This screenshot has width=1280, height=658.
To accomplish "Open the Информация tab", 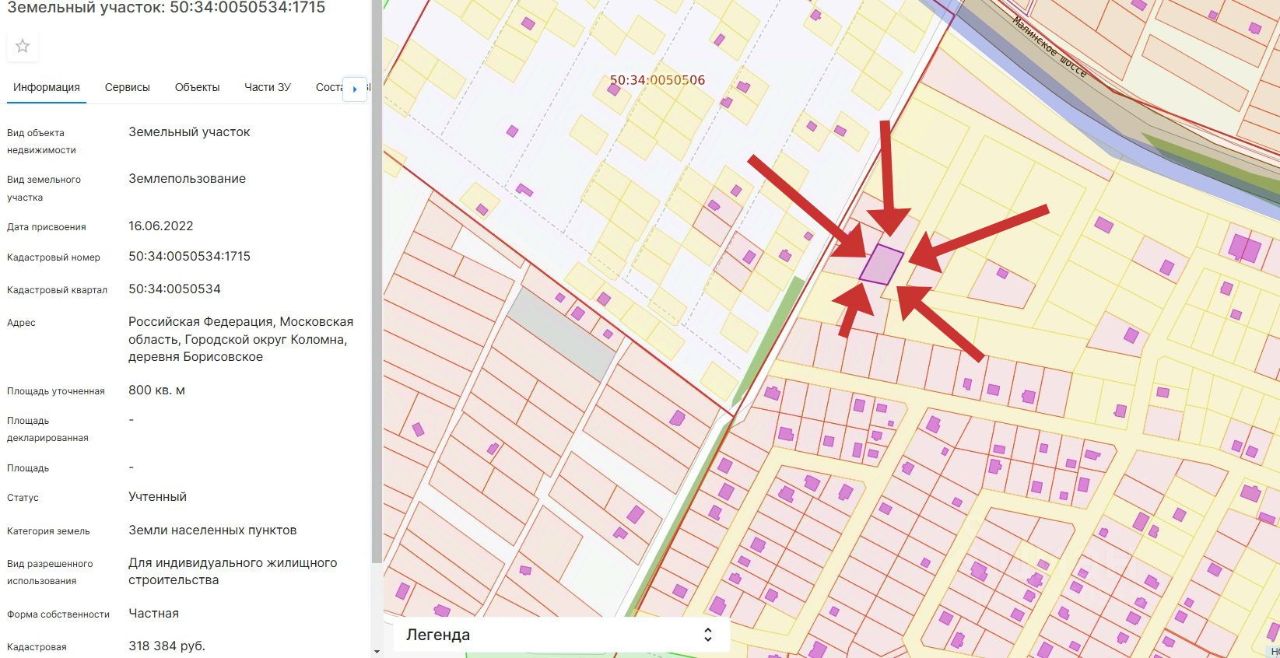I will 46,87.
